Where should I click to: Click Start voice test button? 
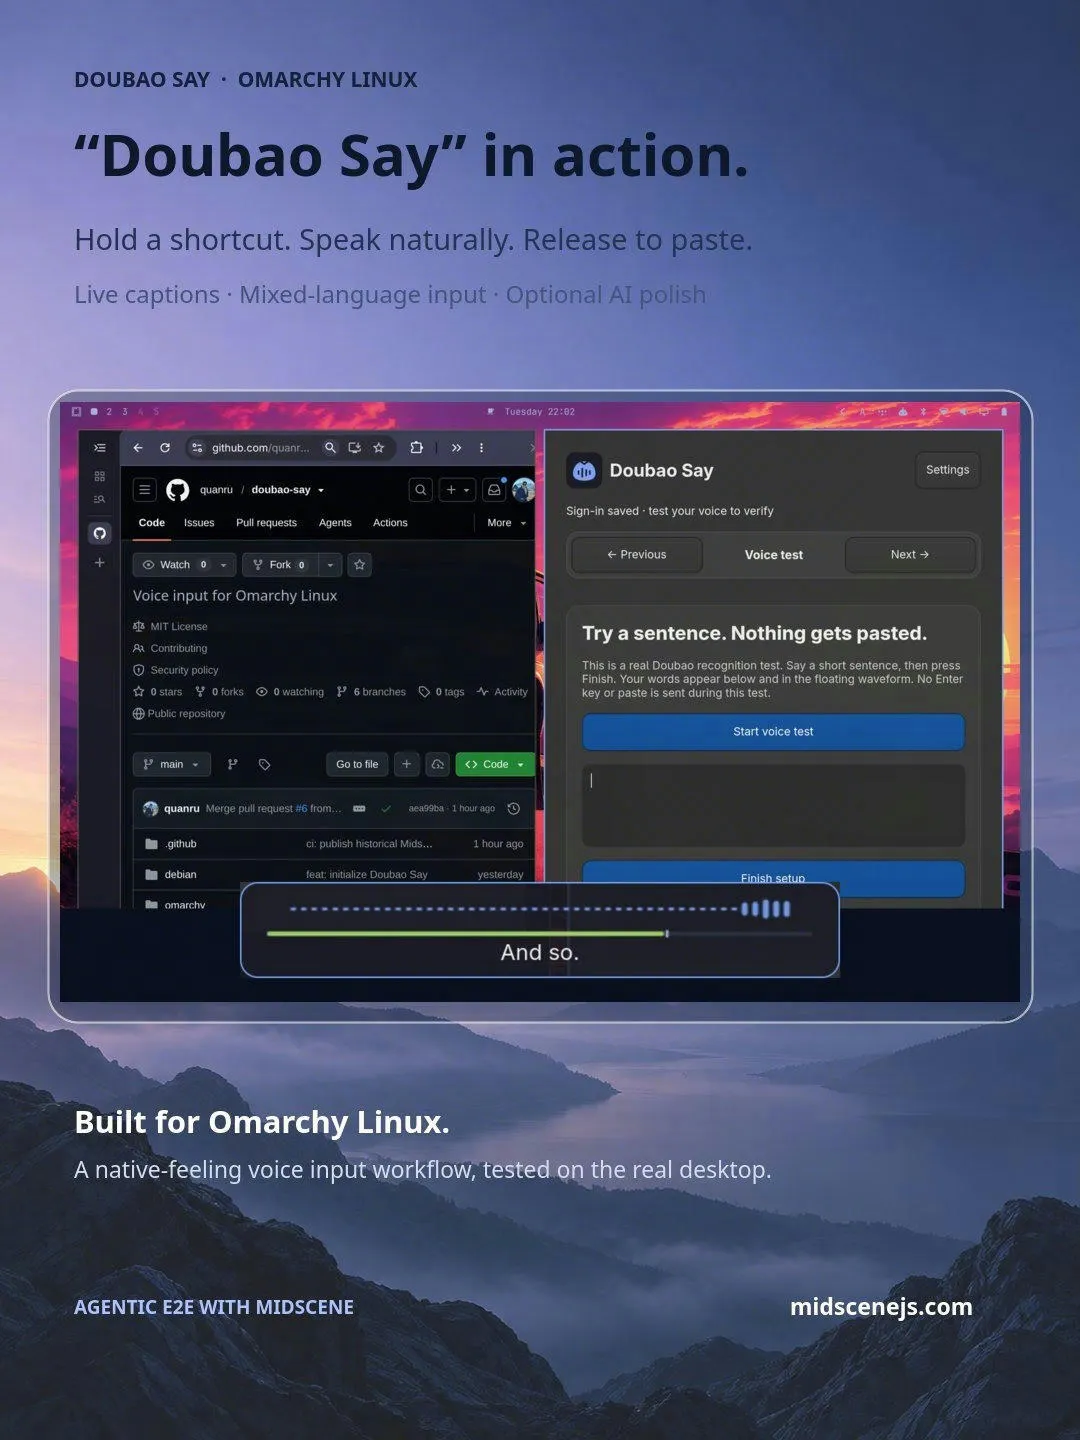point(773,732)
